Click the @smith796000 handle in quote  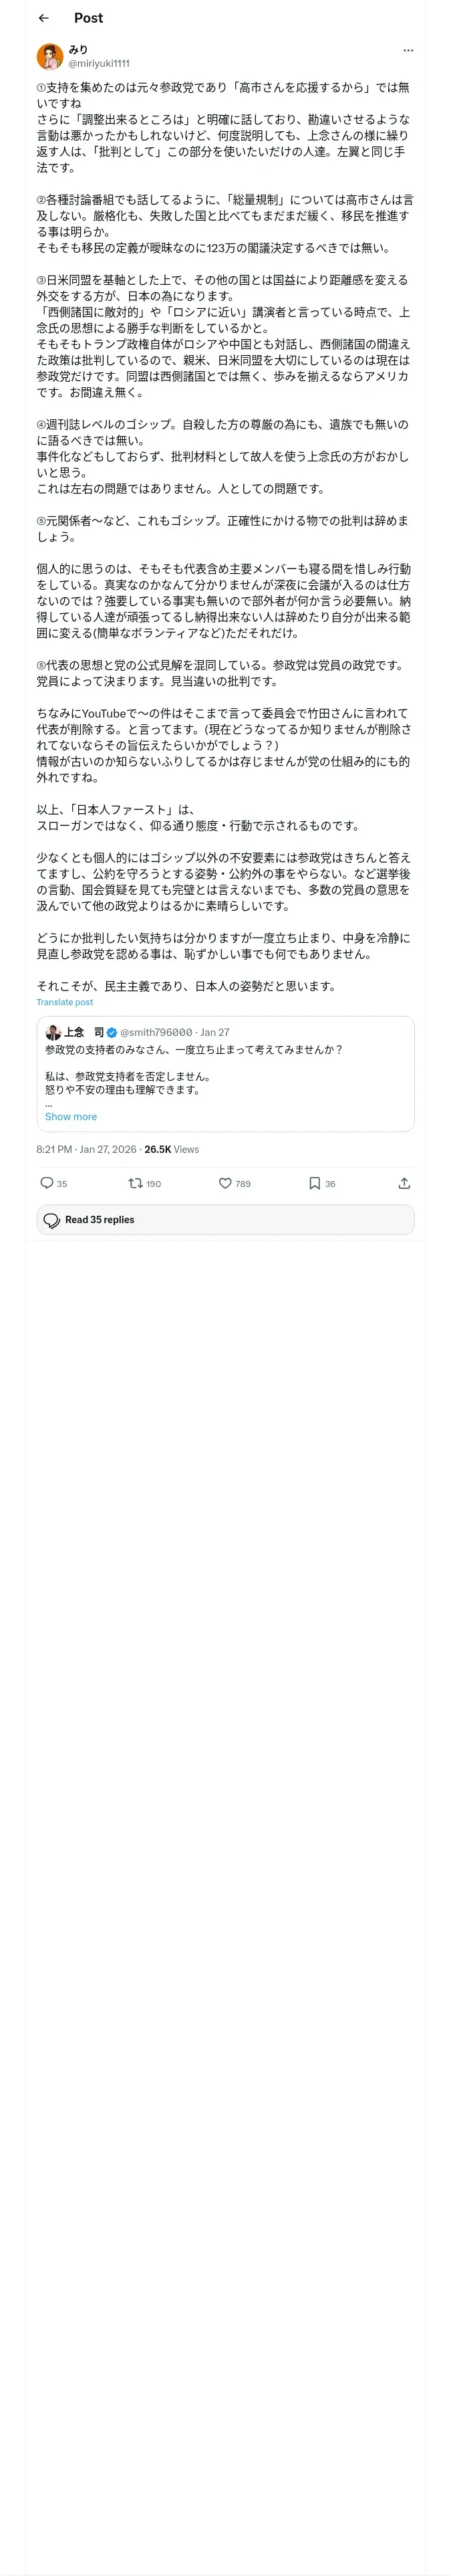coord(156,1032)
